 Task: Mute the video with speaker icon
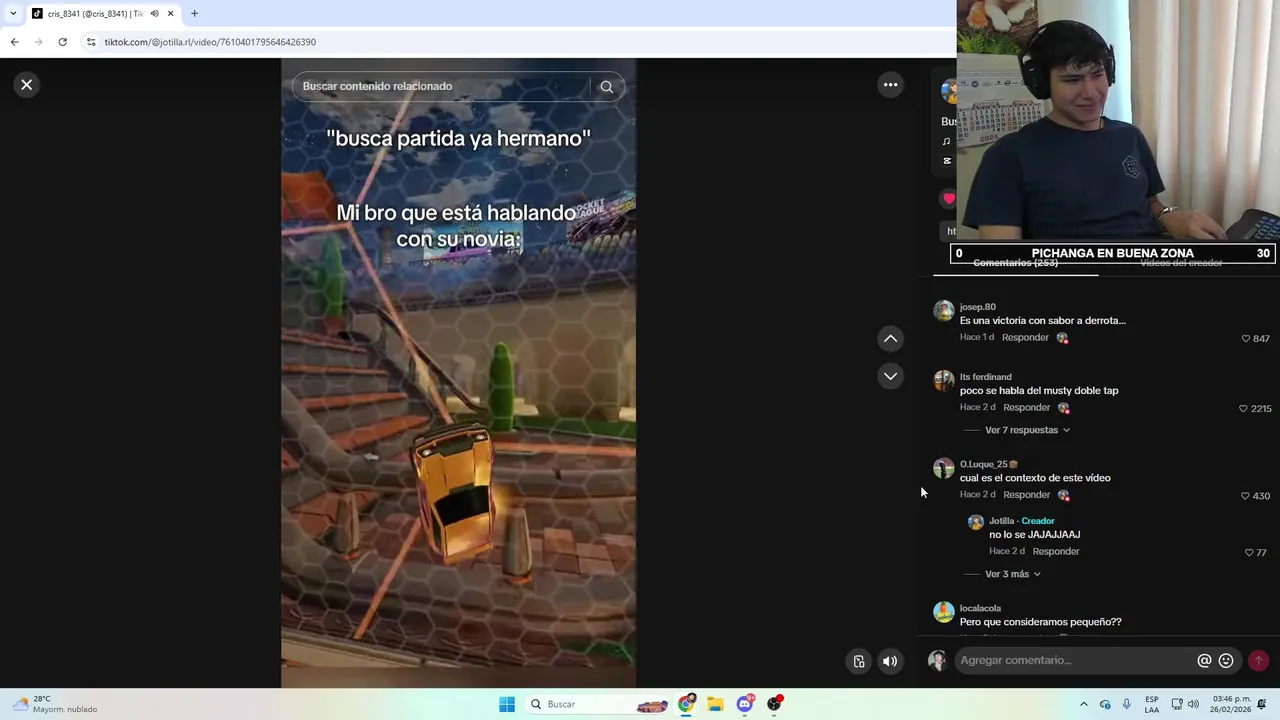coord(890,661)
